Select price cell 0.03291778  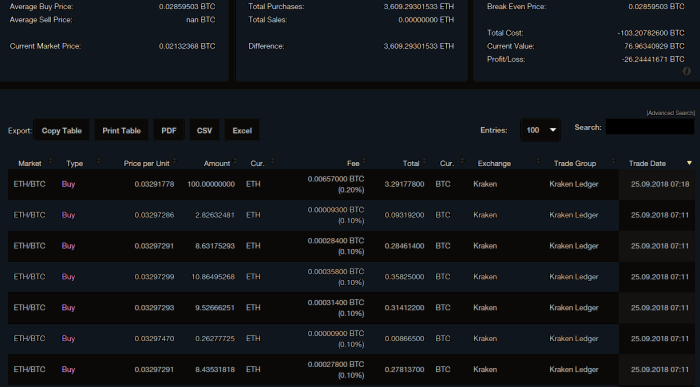click(154, 184)
